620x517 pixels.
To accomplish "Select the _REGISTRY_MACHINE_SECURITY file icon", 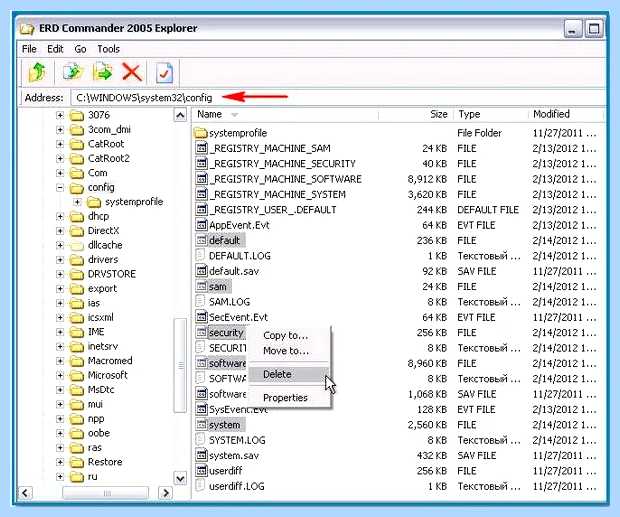I will [x=202, y=164].
